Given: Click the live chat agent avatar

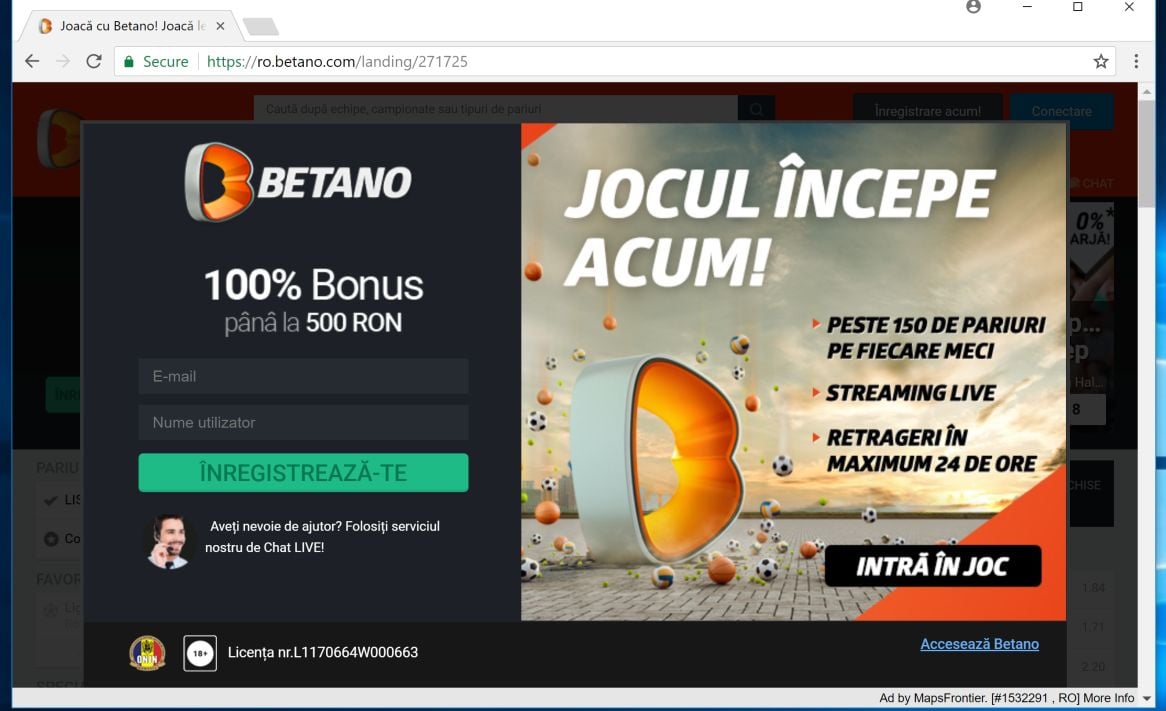Looking at the screenshot, I should [169, 541].
